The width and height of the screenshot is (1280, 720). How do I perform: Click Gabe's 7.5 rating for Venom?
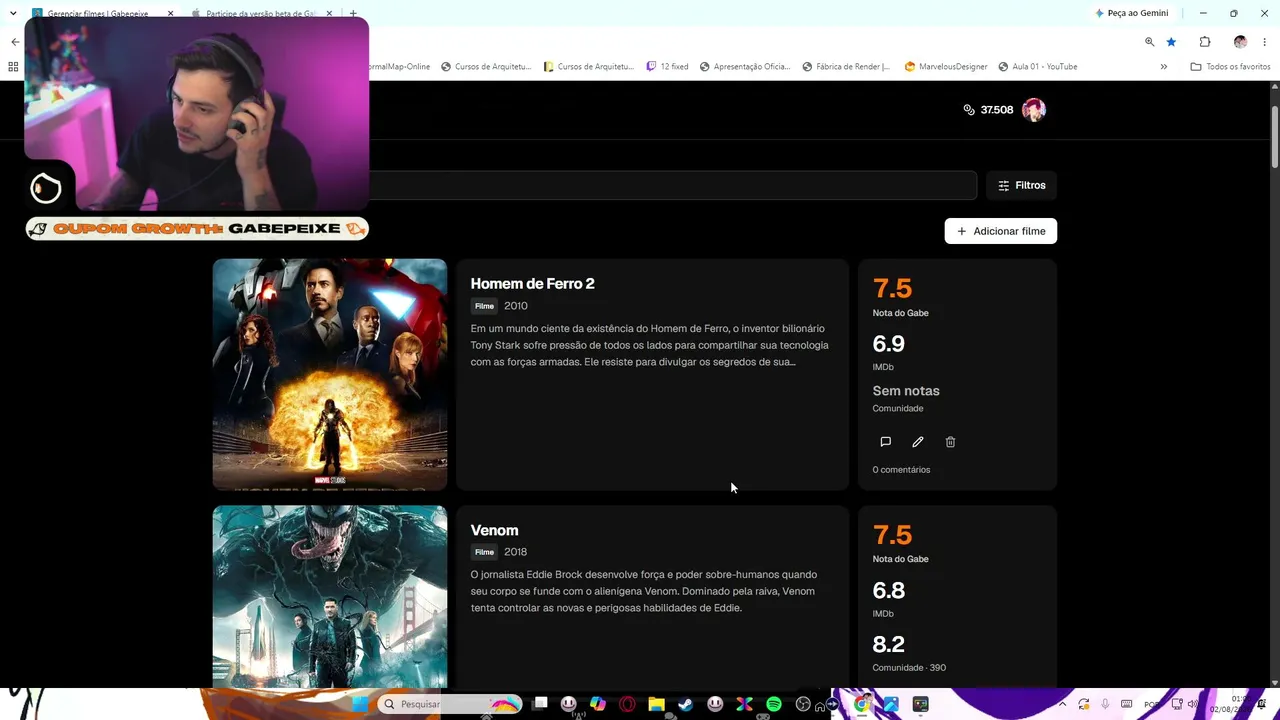pos(892,534)
